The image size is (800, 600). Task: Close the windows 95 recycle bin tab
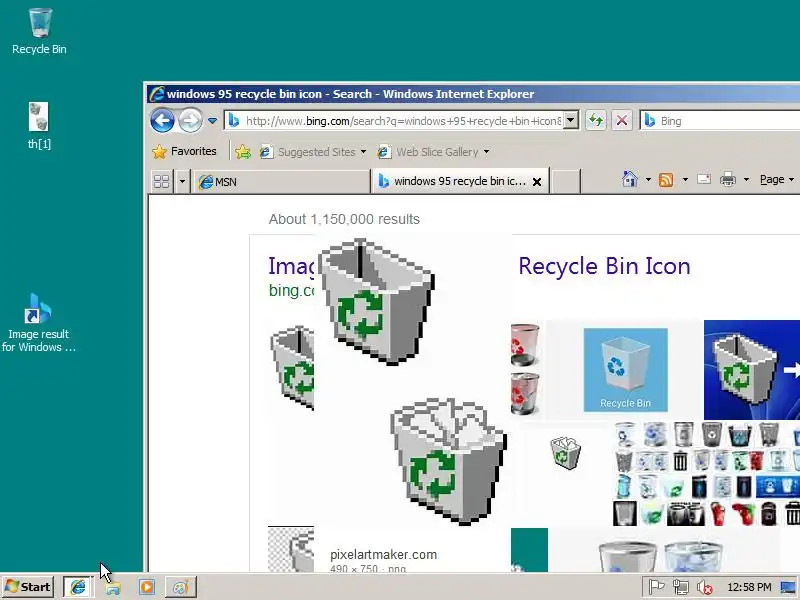pos(537,182)
